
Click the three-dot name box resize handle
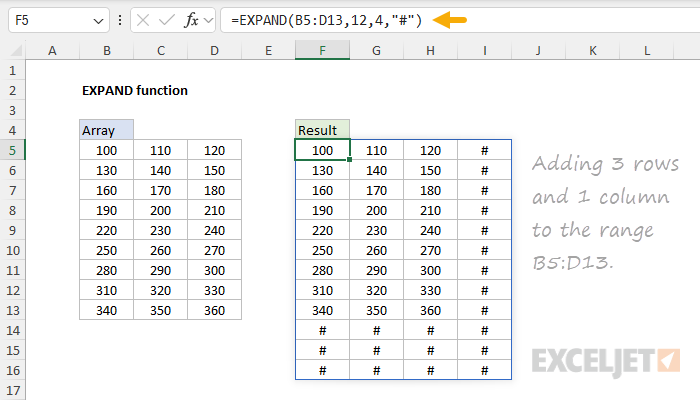[x=121, y=20]
